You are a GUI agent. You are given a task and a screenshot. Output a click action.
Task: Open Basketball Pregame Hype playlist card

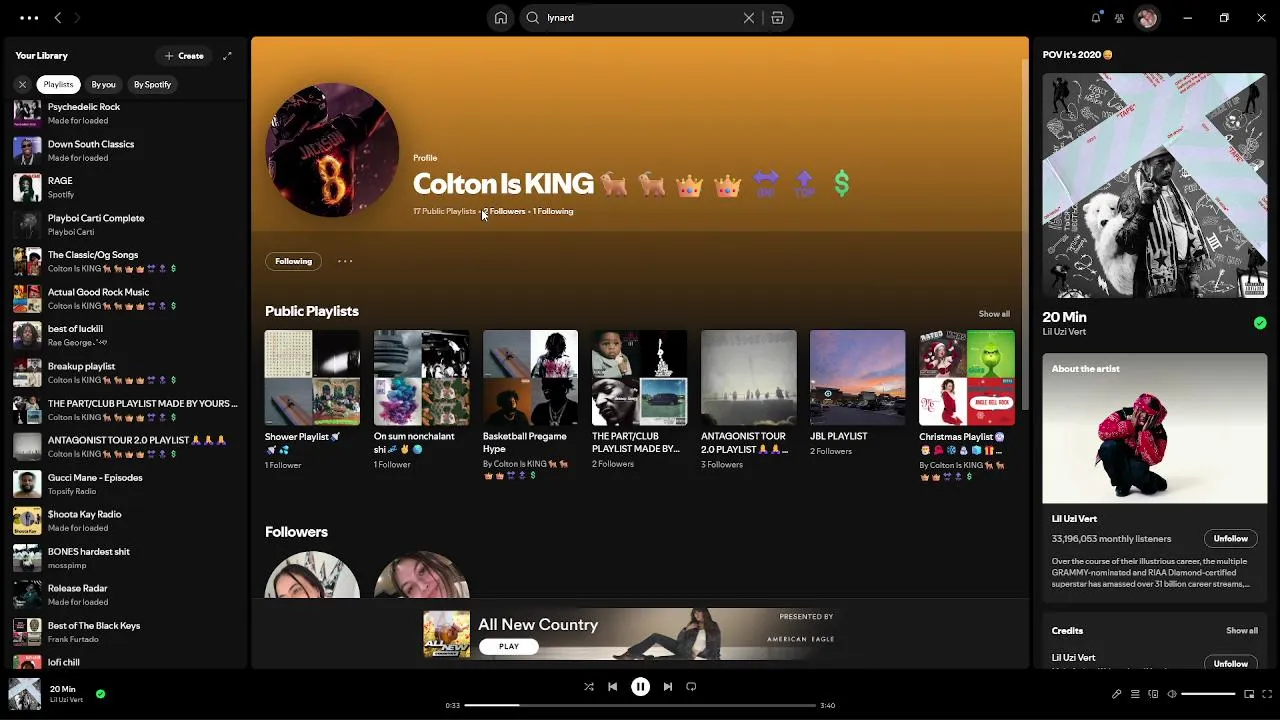(530, 404)
